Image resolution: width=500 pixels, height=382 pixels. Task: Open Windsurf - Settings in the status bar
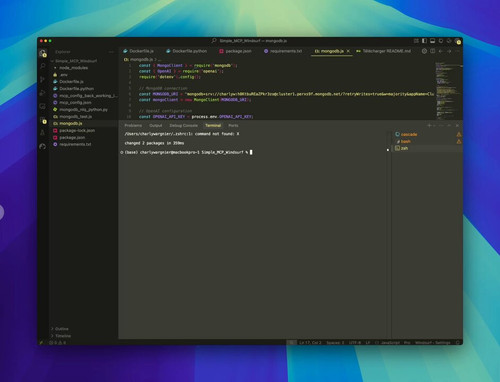pos(432,342)
